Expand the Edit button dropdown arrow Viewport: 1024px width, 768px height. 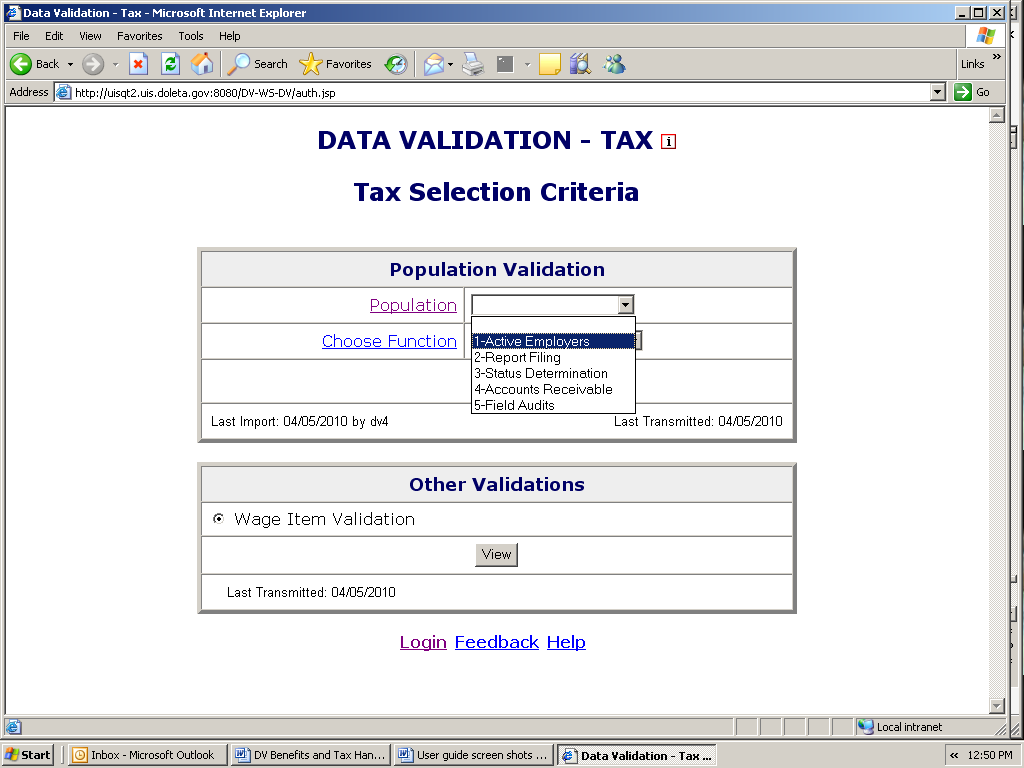[527, 64]
